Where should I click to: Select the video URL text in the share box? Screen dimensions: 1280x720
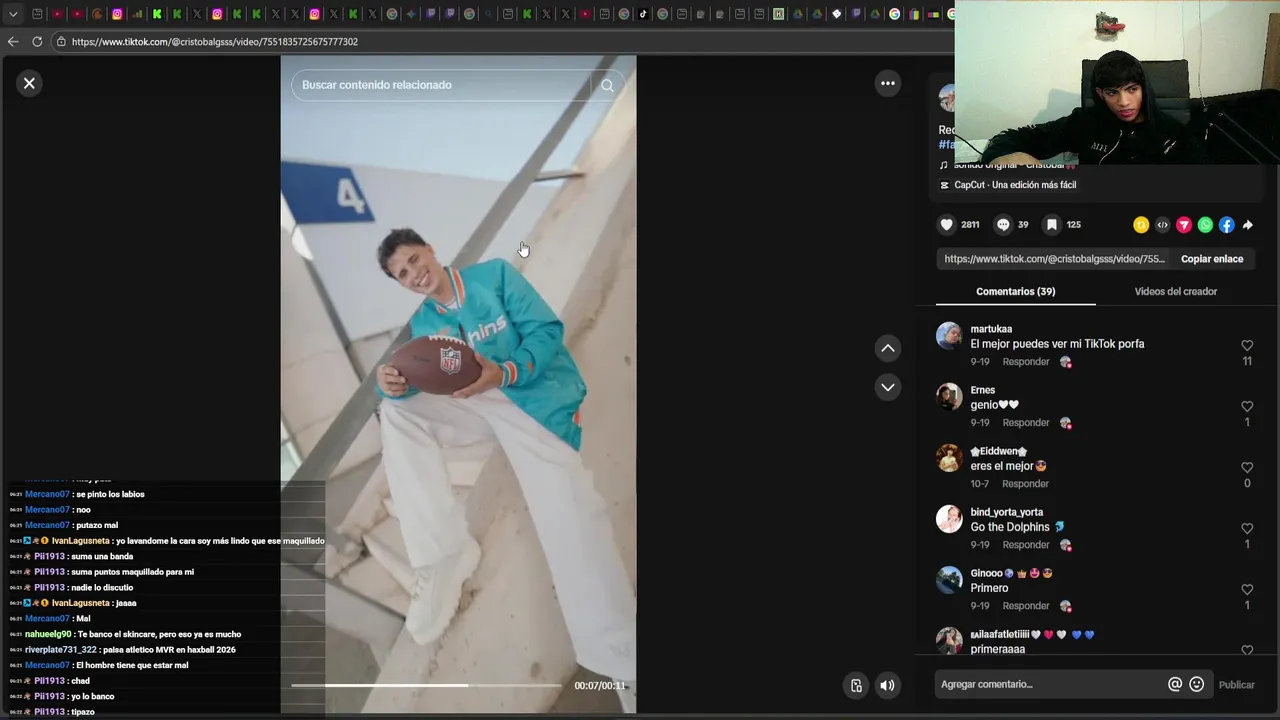tap(1054, 259)
